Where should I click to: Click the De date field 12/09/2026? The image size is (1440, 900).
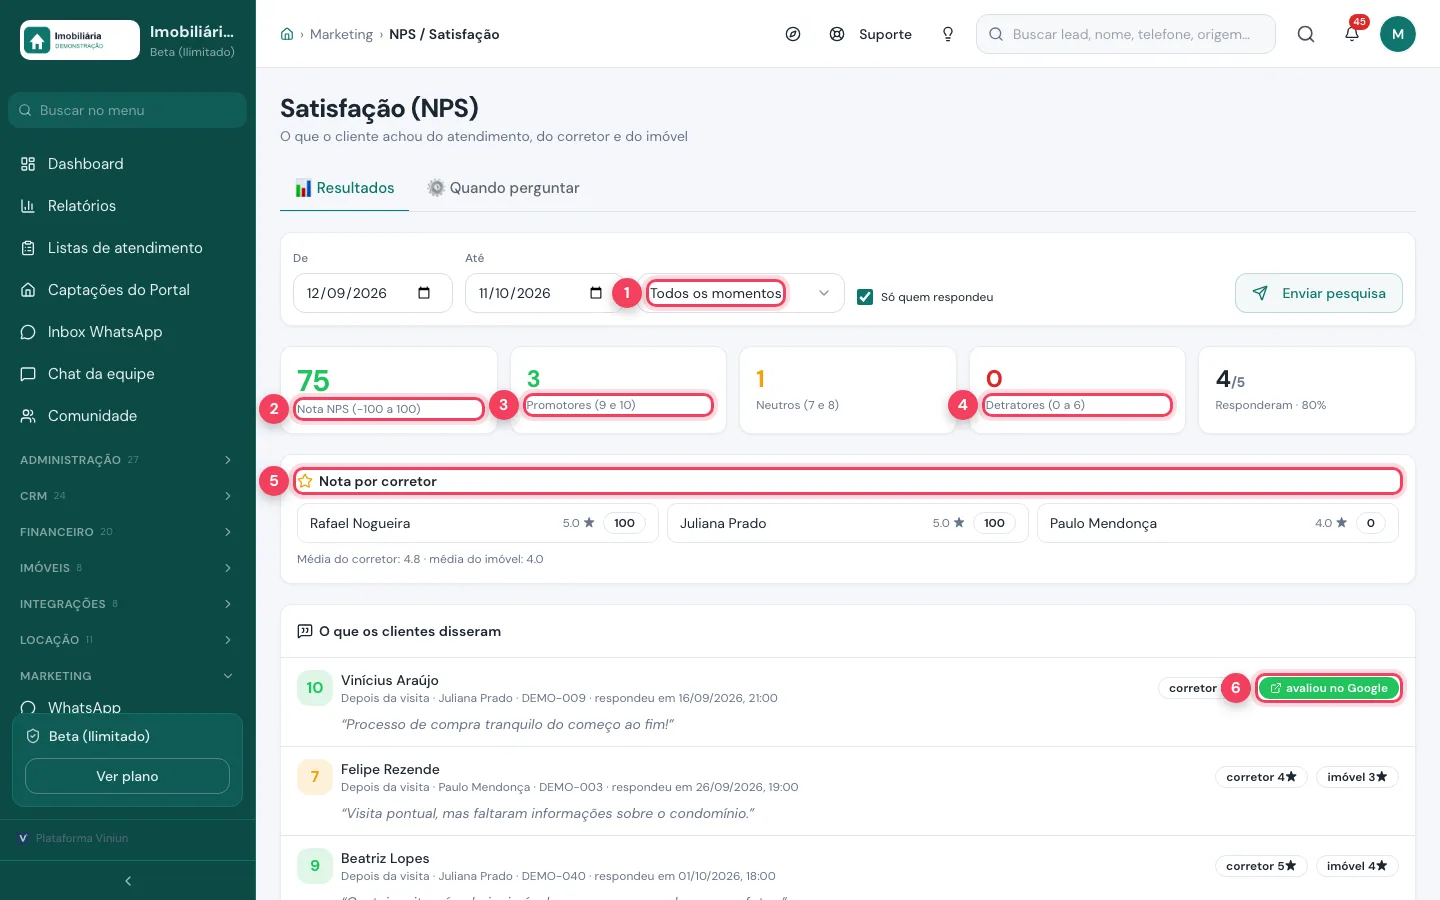(373, 293)
